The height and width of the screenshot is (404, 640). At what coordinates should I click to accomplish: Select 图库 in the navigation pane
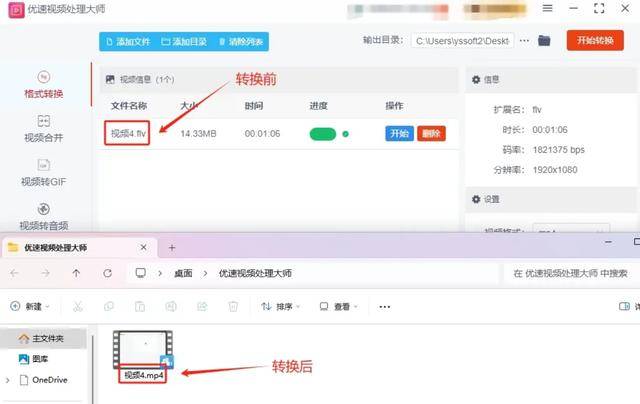click(35, 359)
